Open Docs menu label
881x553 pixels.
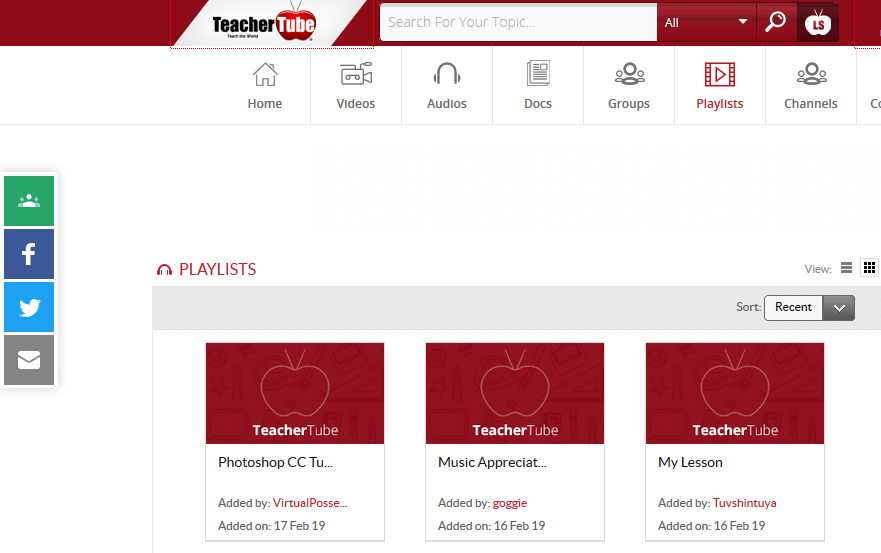538,104
